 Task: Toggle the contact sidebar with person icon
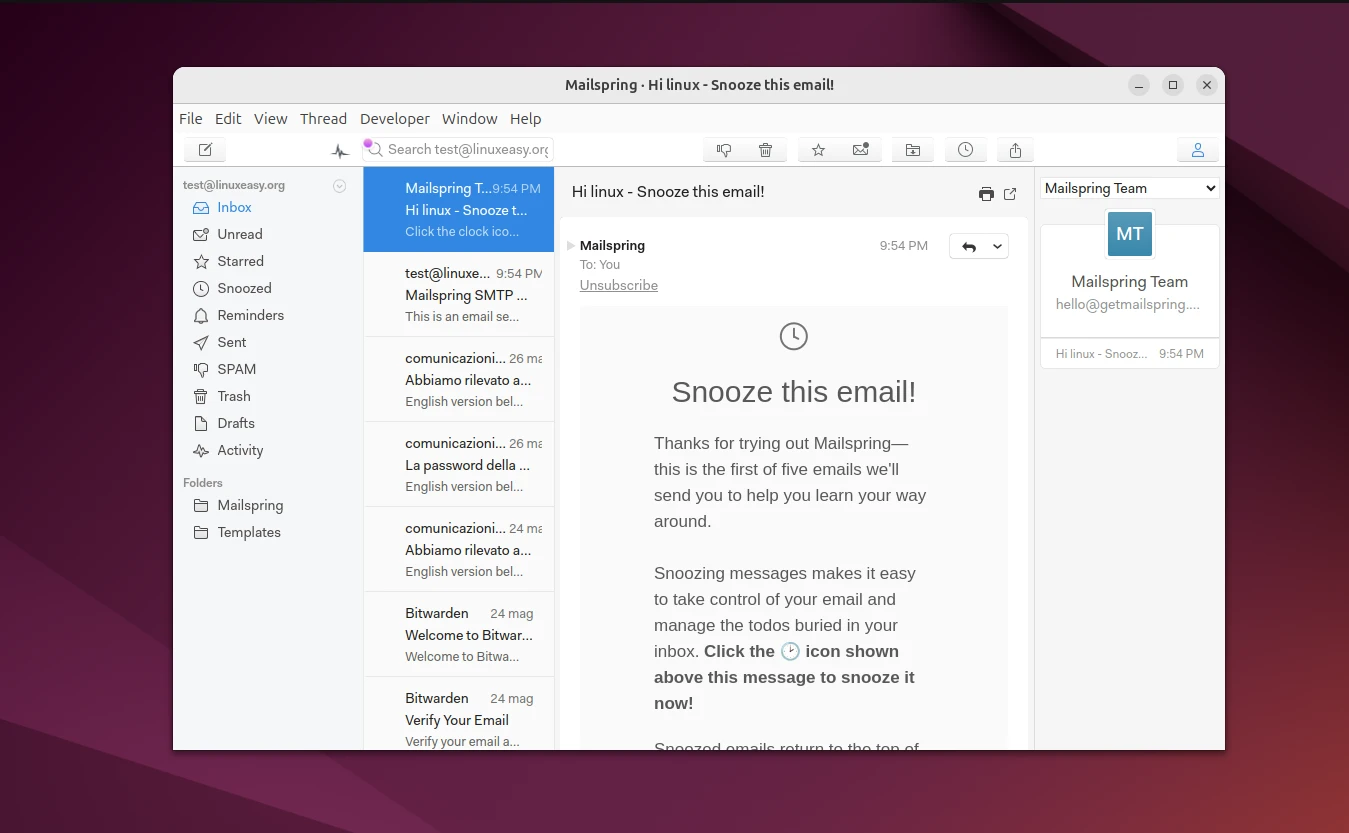(1198, 149)
